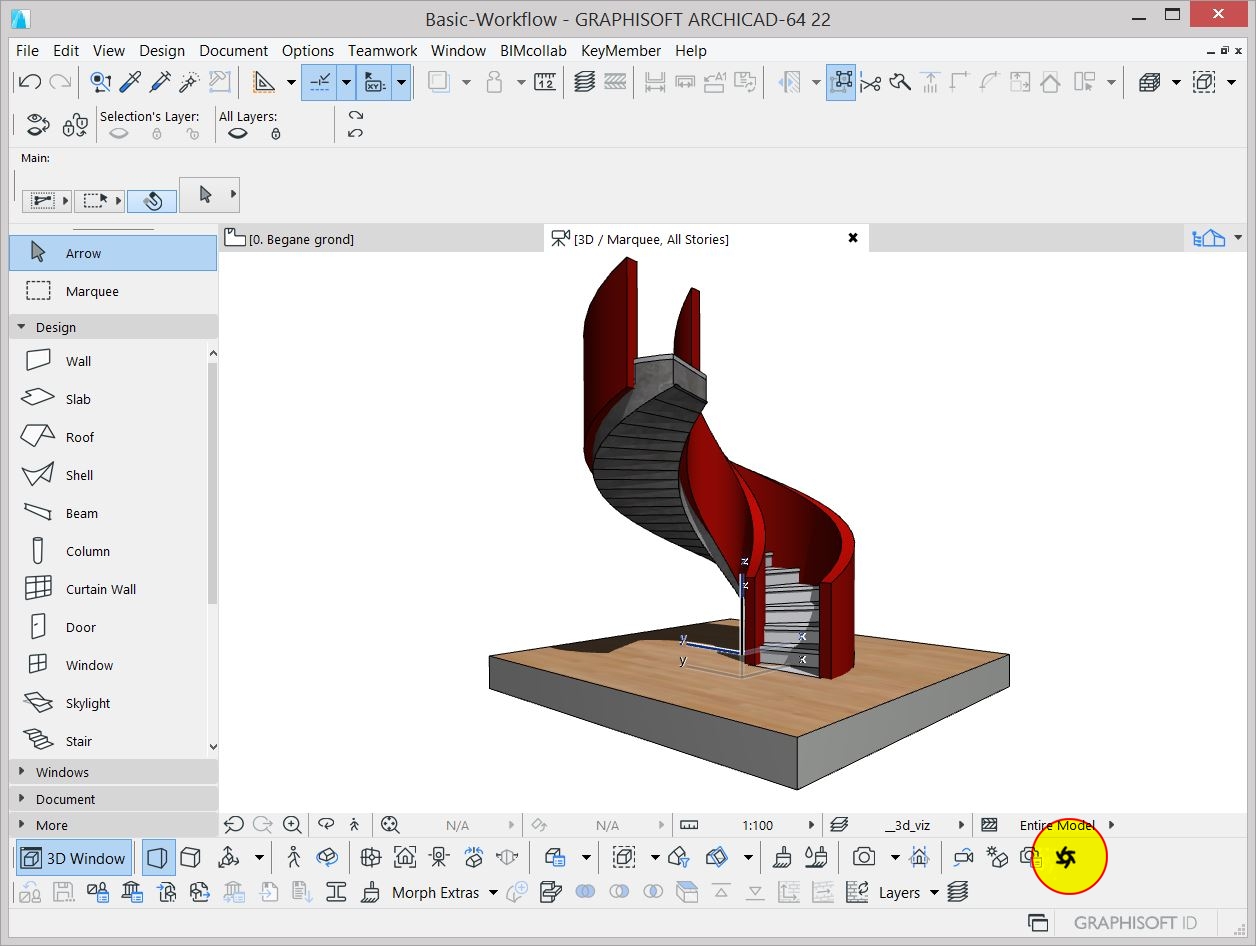Image resolution: width=1256 pixels, height=946 pixels.
Task: Click the Magic Wand icon
Action: click(x=189, y=82)
